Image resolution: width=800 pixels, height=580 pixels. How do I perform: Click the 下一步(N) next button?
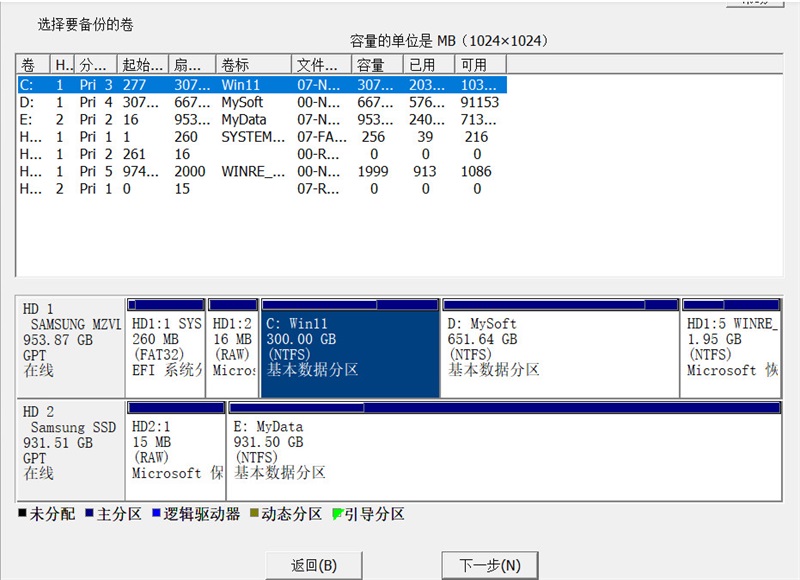tap(490, 565)
